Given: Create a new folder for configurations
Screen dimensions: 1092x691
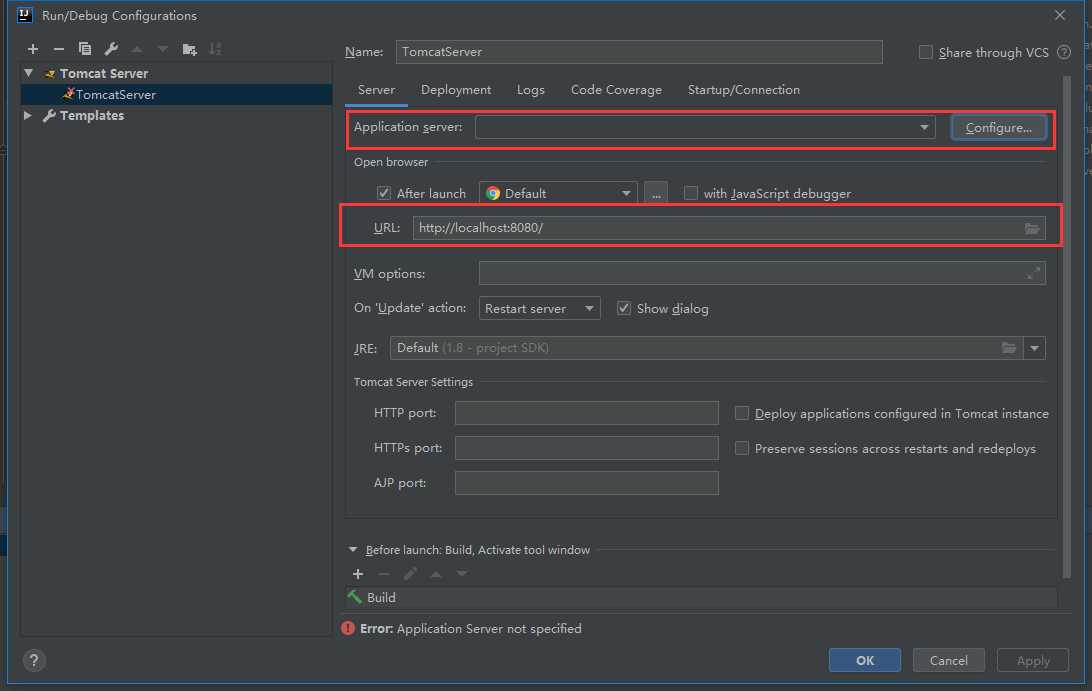Looking at the screenshot, I should point(189,49).
